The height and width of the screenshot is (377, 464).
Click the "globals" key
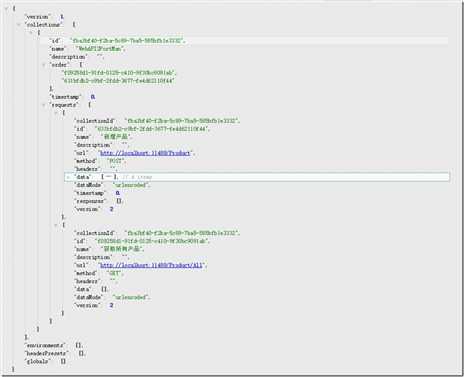coord(38,361)
